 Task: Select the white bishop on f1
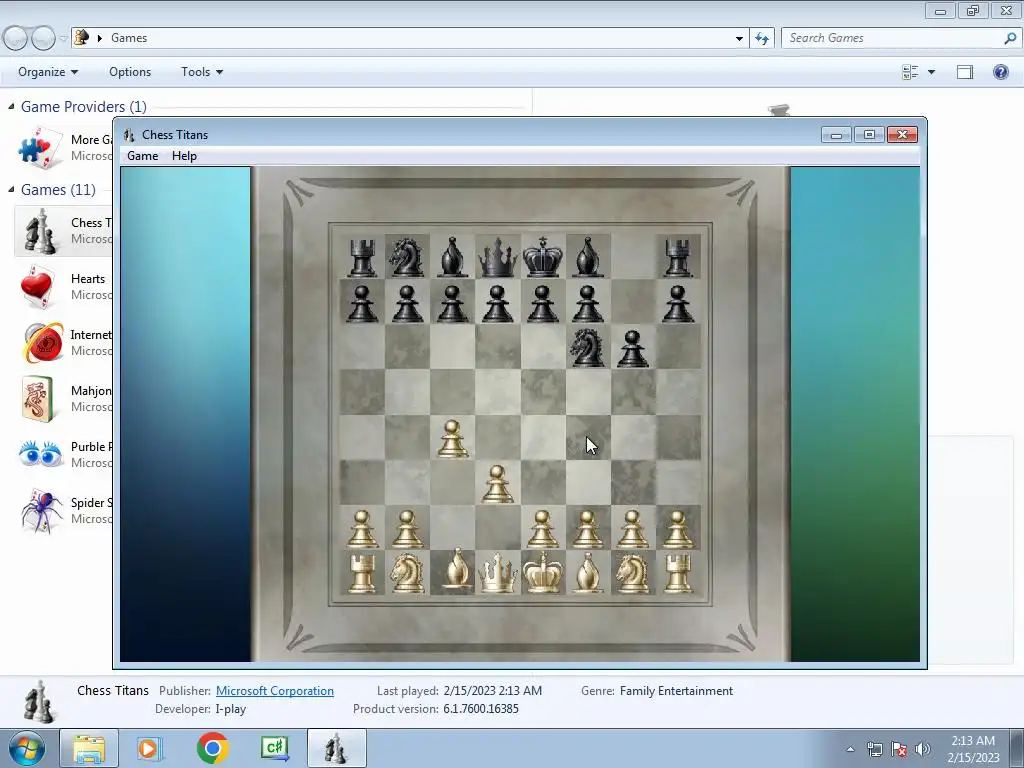click(x=587, y=573)
